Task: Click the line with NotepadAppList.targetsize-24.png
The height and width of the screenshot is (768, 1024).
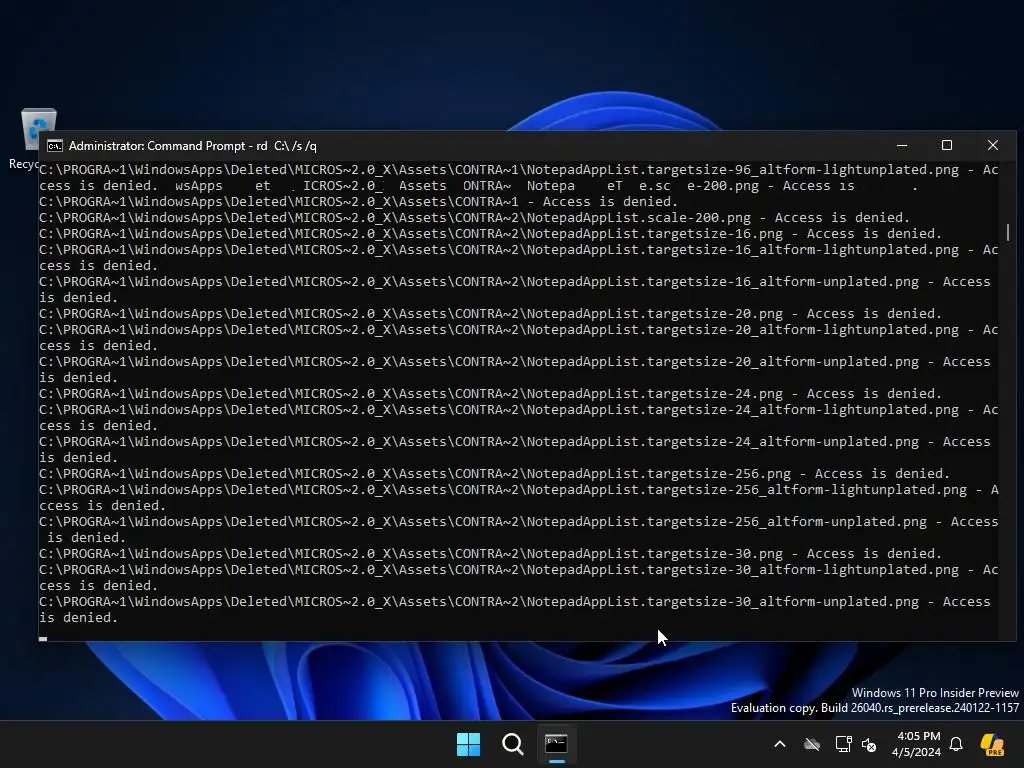Action: (x=490, y=394)
